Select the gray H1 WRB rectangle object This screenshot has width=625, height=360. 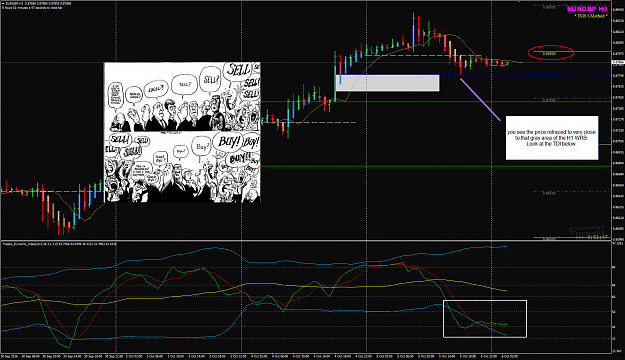click(387, 83)
